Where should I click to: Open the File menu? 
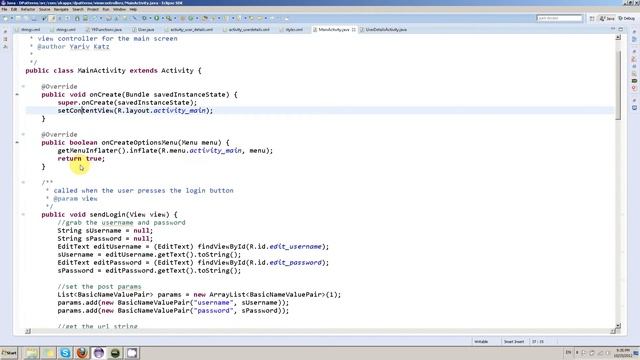(x=4, y=9)
